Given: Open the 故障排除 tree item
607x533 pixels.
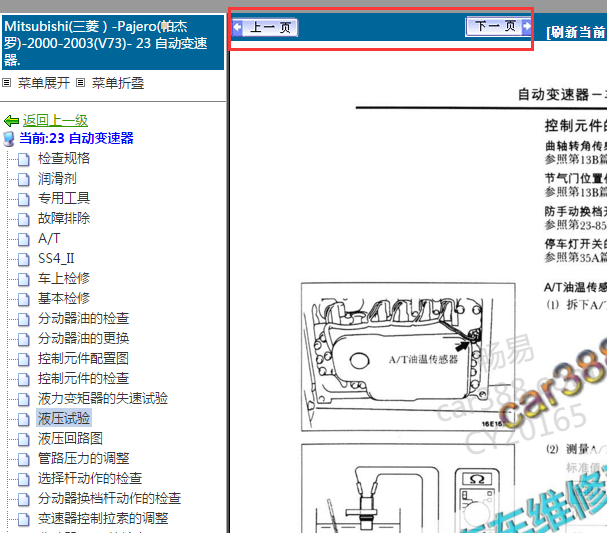Looking at the screenshot, I should (64, 219).
